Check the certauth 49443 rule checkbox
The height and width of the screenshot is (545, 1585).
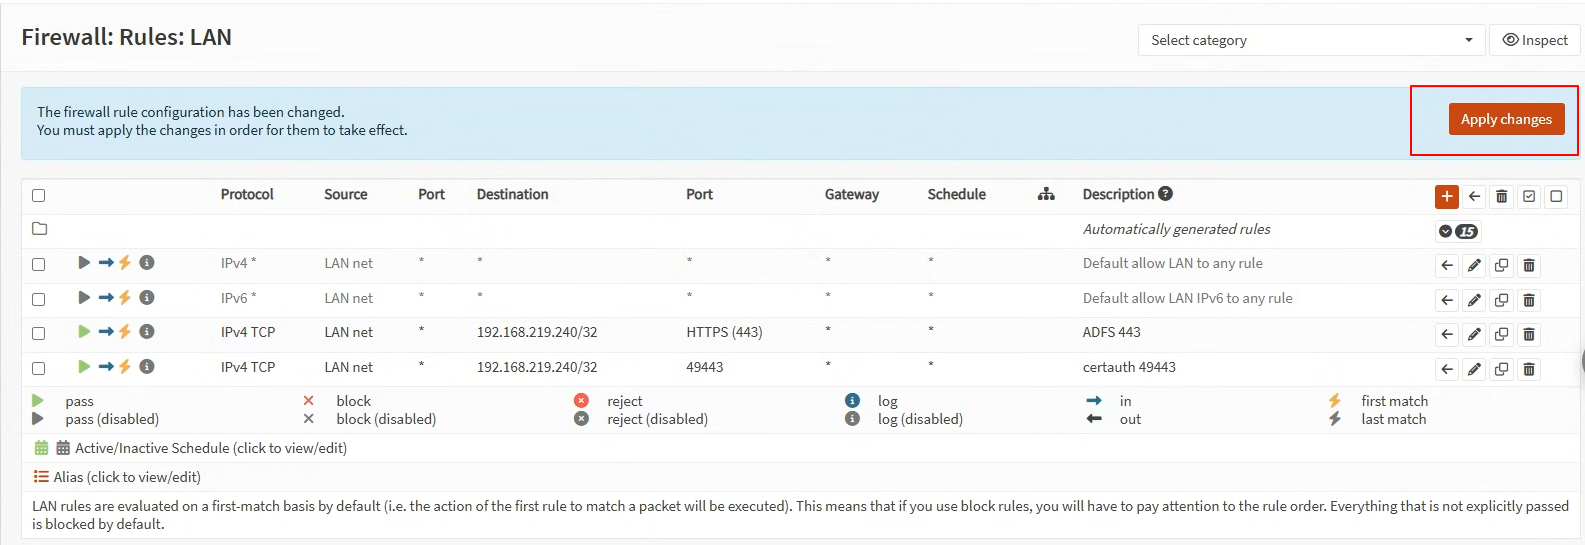tap(39, 368)
